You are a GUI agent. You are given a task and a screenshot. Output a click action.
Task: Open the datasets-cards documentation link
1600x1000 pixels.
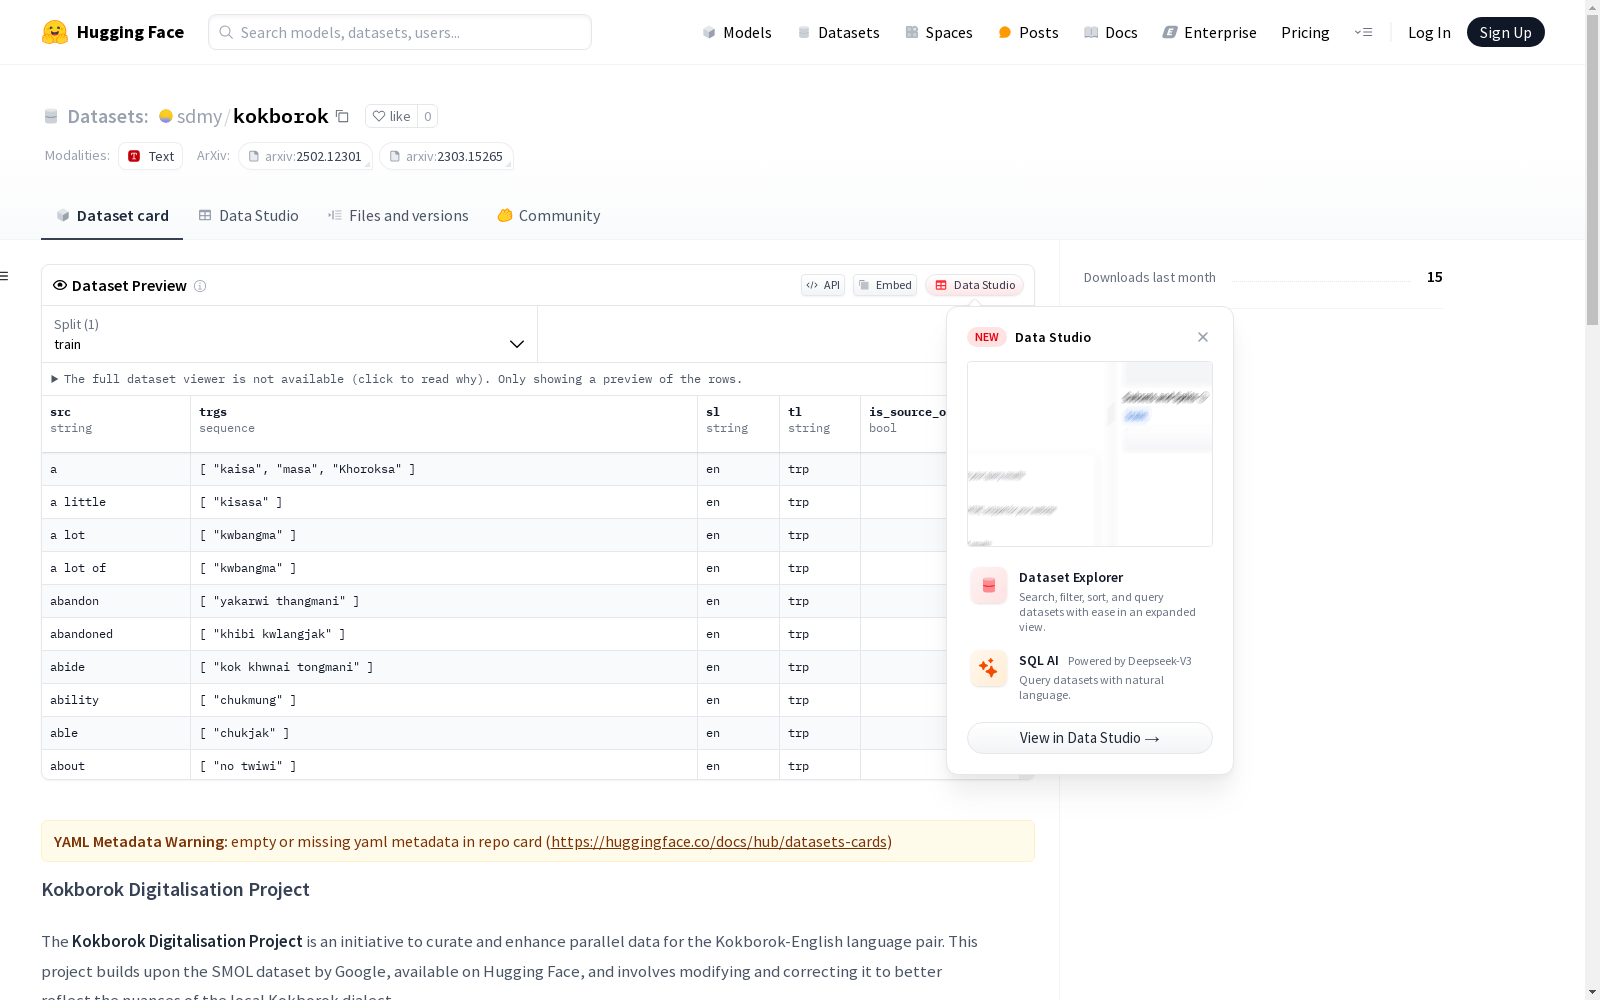[x=719, y=842]
